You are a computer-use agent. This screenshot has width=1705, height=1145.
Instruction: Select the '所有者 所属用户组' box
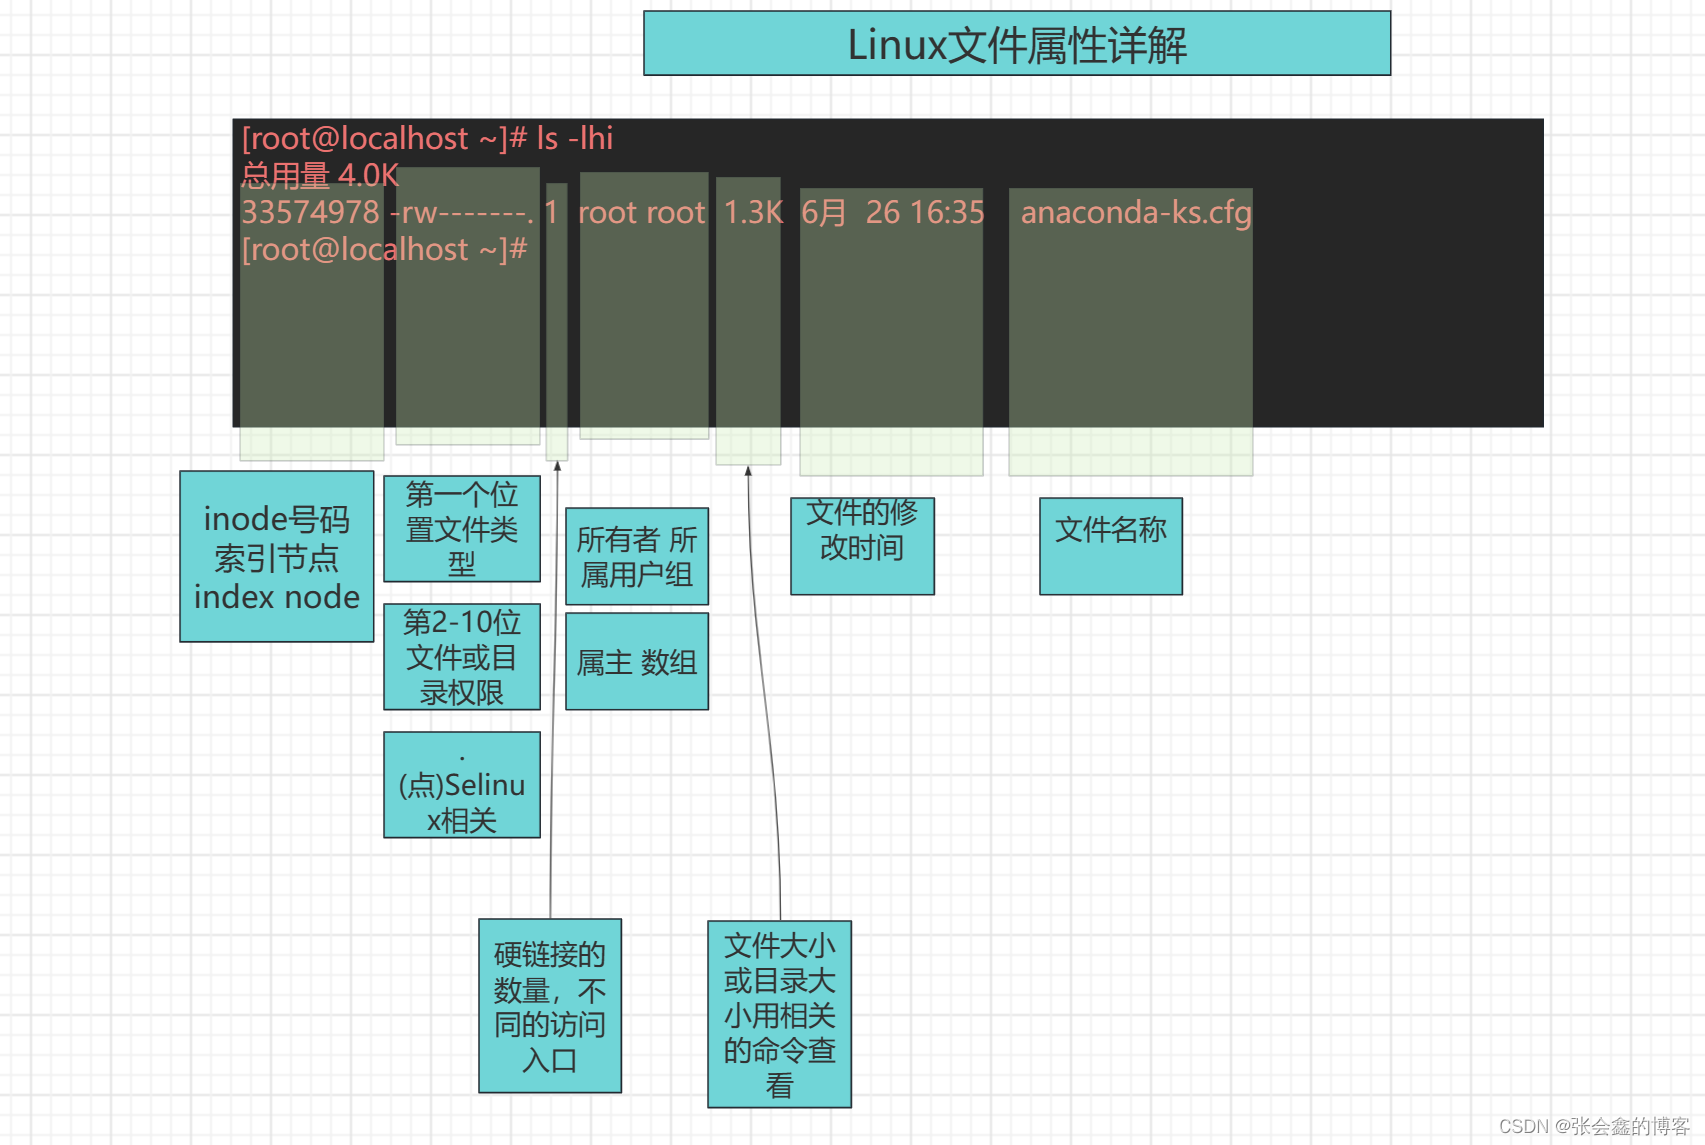click(x=637, y=556)
